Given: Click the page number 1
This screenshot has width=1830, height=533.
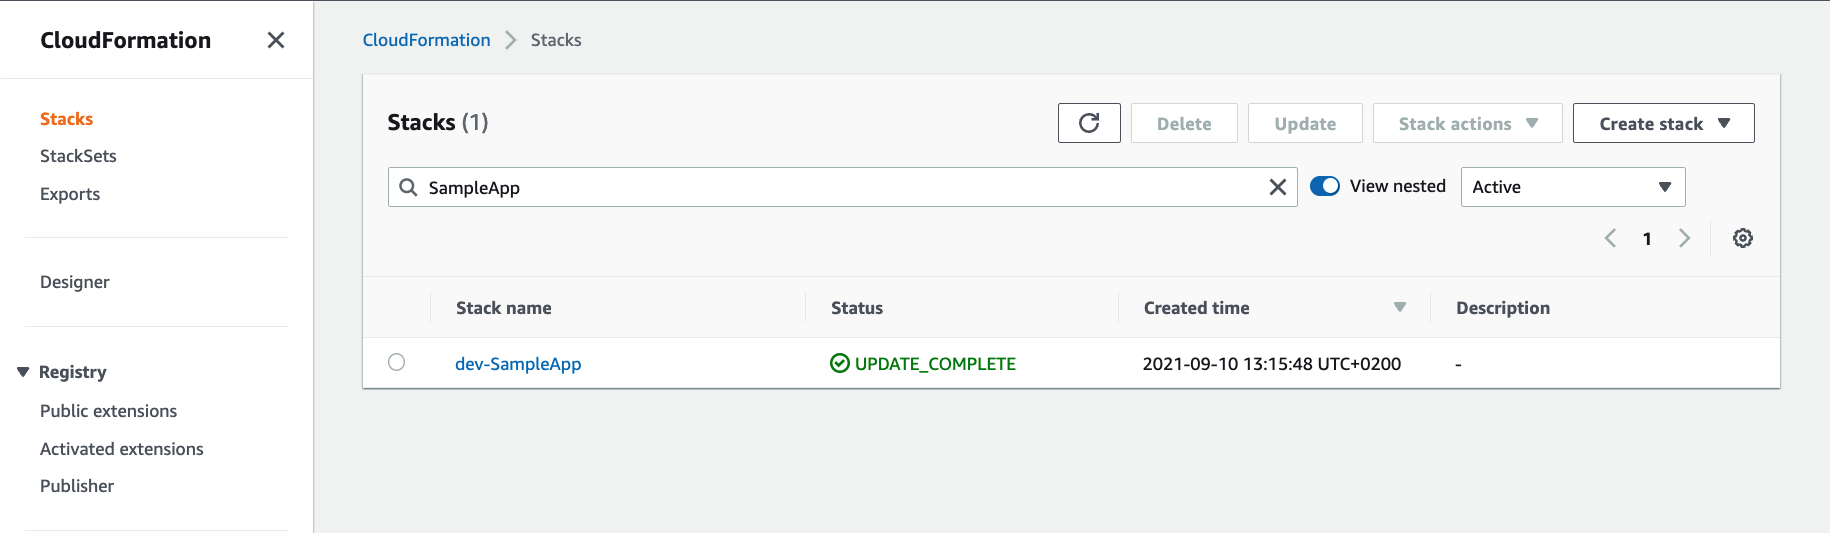Looking at the screenshot, I should (x=1647, y=239).
